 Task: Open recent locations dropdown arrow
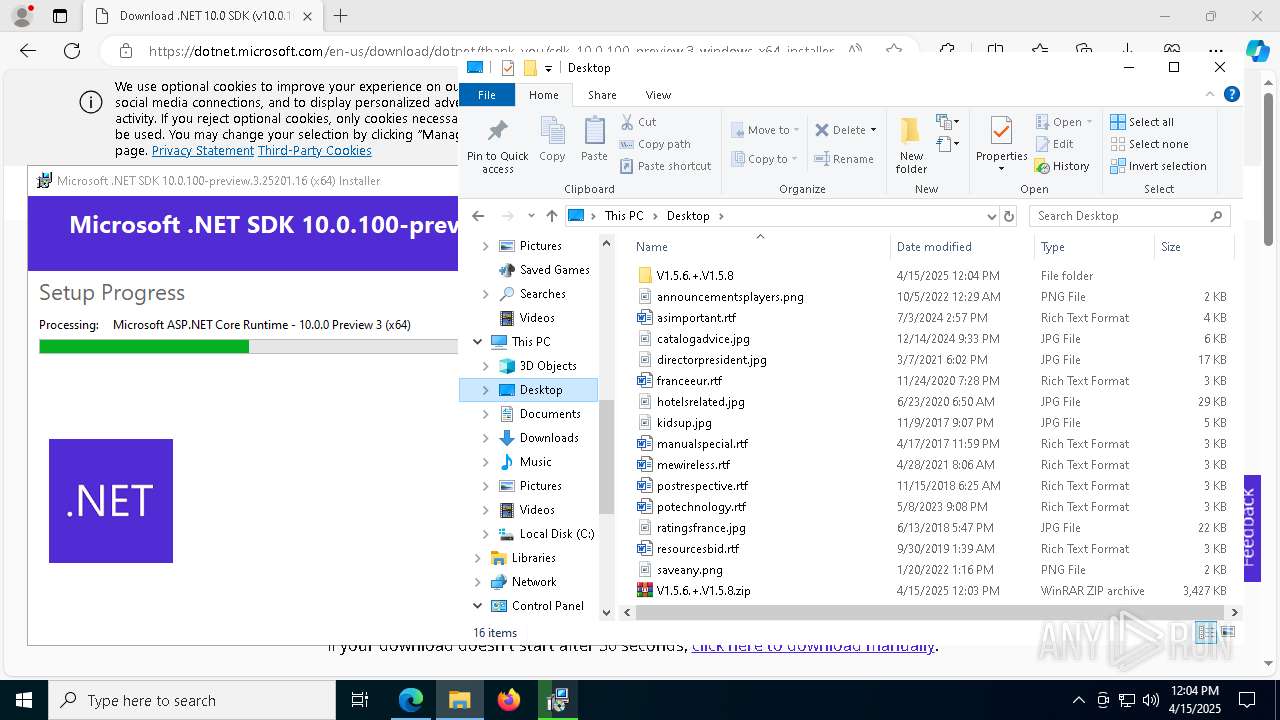click(530, 216)
